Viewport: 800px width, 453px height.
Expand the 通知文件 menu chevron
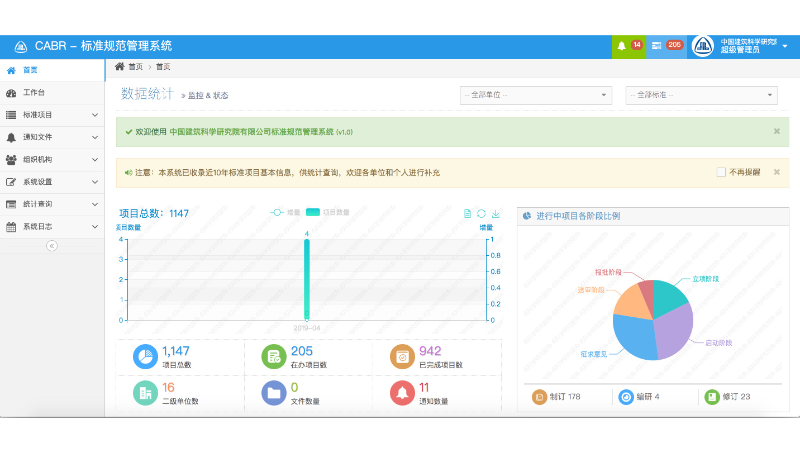tap(95, 137)
